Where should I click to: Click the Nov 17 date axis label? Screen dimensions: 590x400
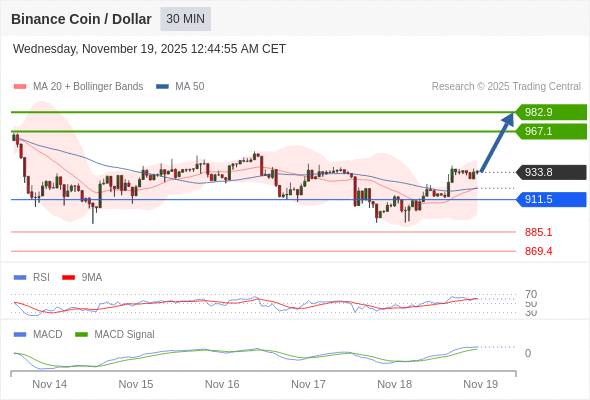tap(308, 384)
